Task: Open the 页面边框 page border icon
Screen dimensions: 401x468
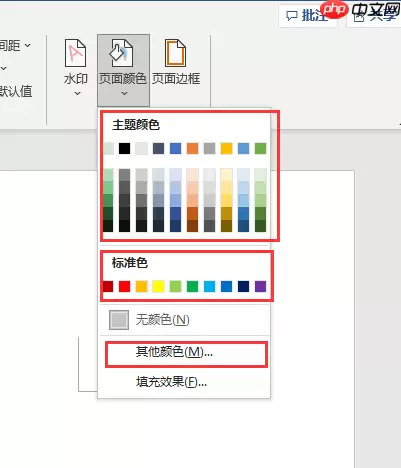Action: point(176,53)
